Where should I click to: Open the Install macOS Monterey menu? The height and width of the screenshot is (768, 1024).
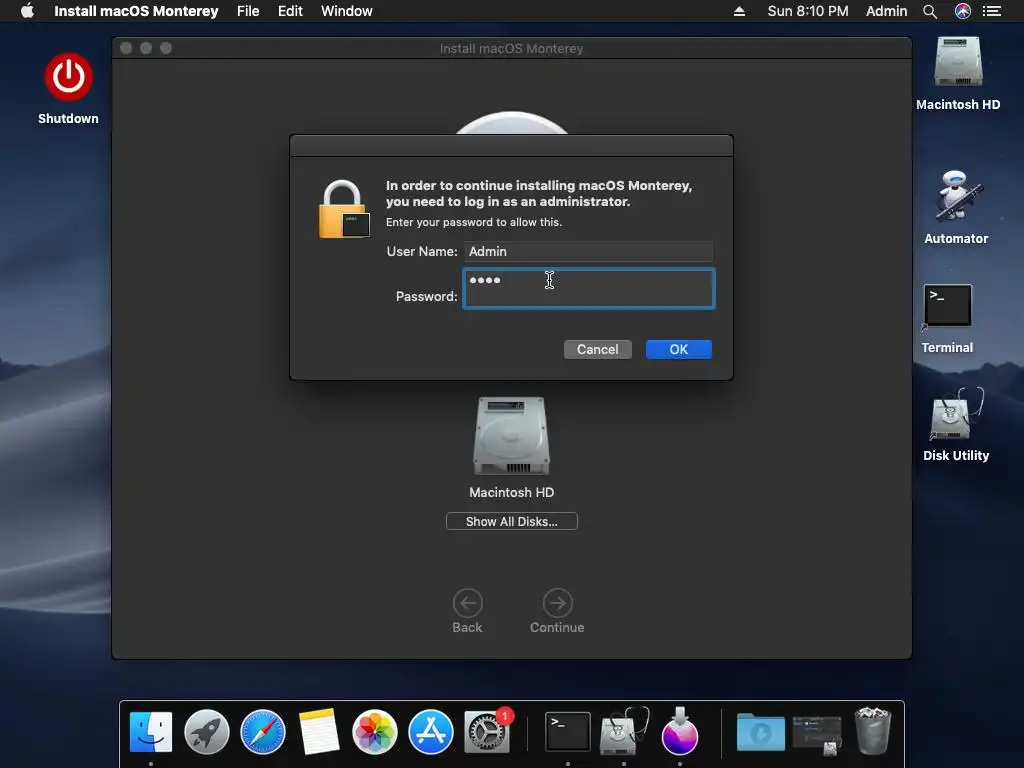click(x=136, y=11)
